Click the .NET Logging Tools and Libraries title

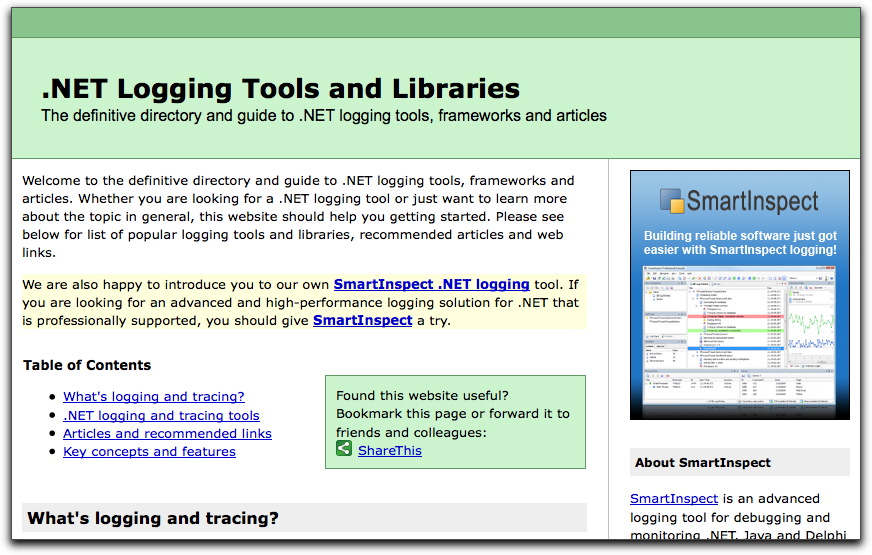[281, 88]
